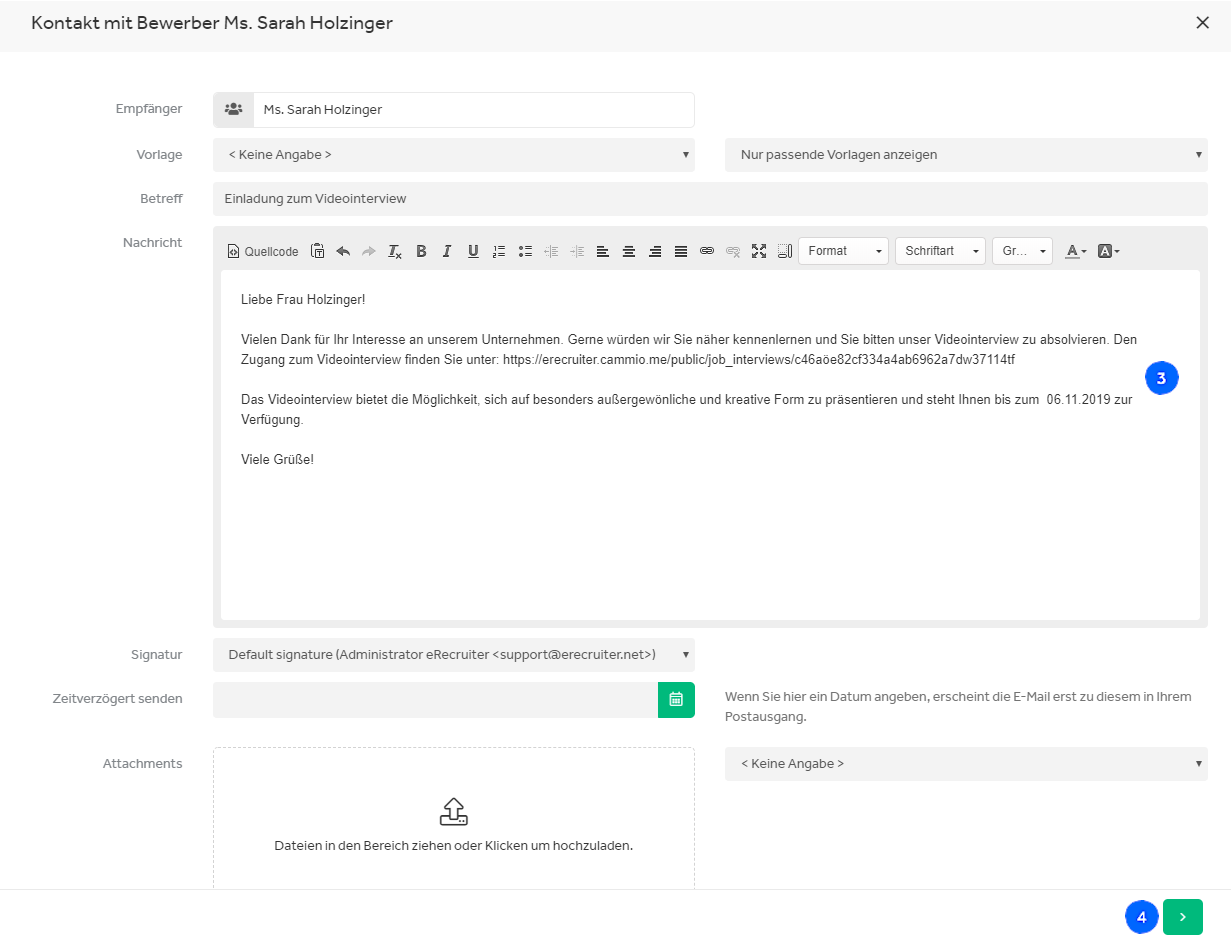Image resolution: width=1231 pixels, height=941 pixels.
Task: Click 'Liebe Frau Holzinger!' greeting text
Action: [303, 300]
